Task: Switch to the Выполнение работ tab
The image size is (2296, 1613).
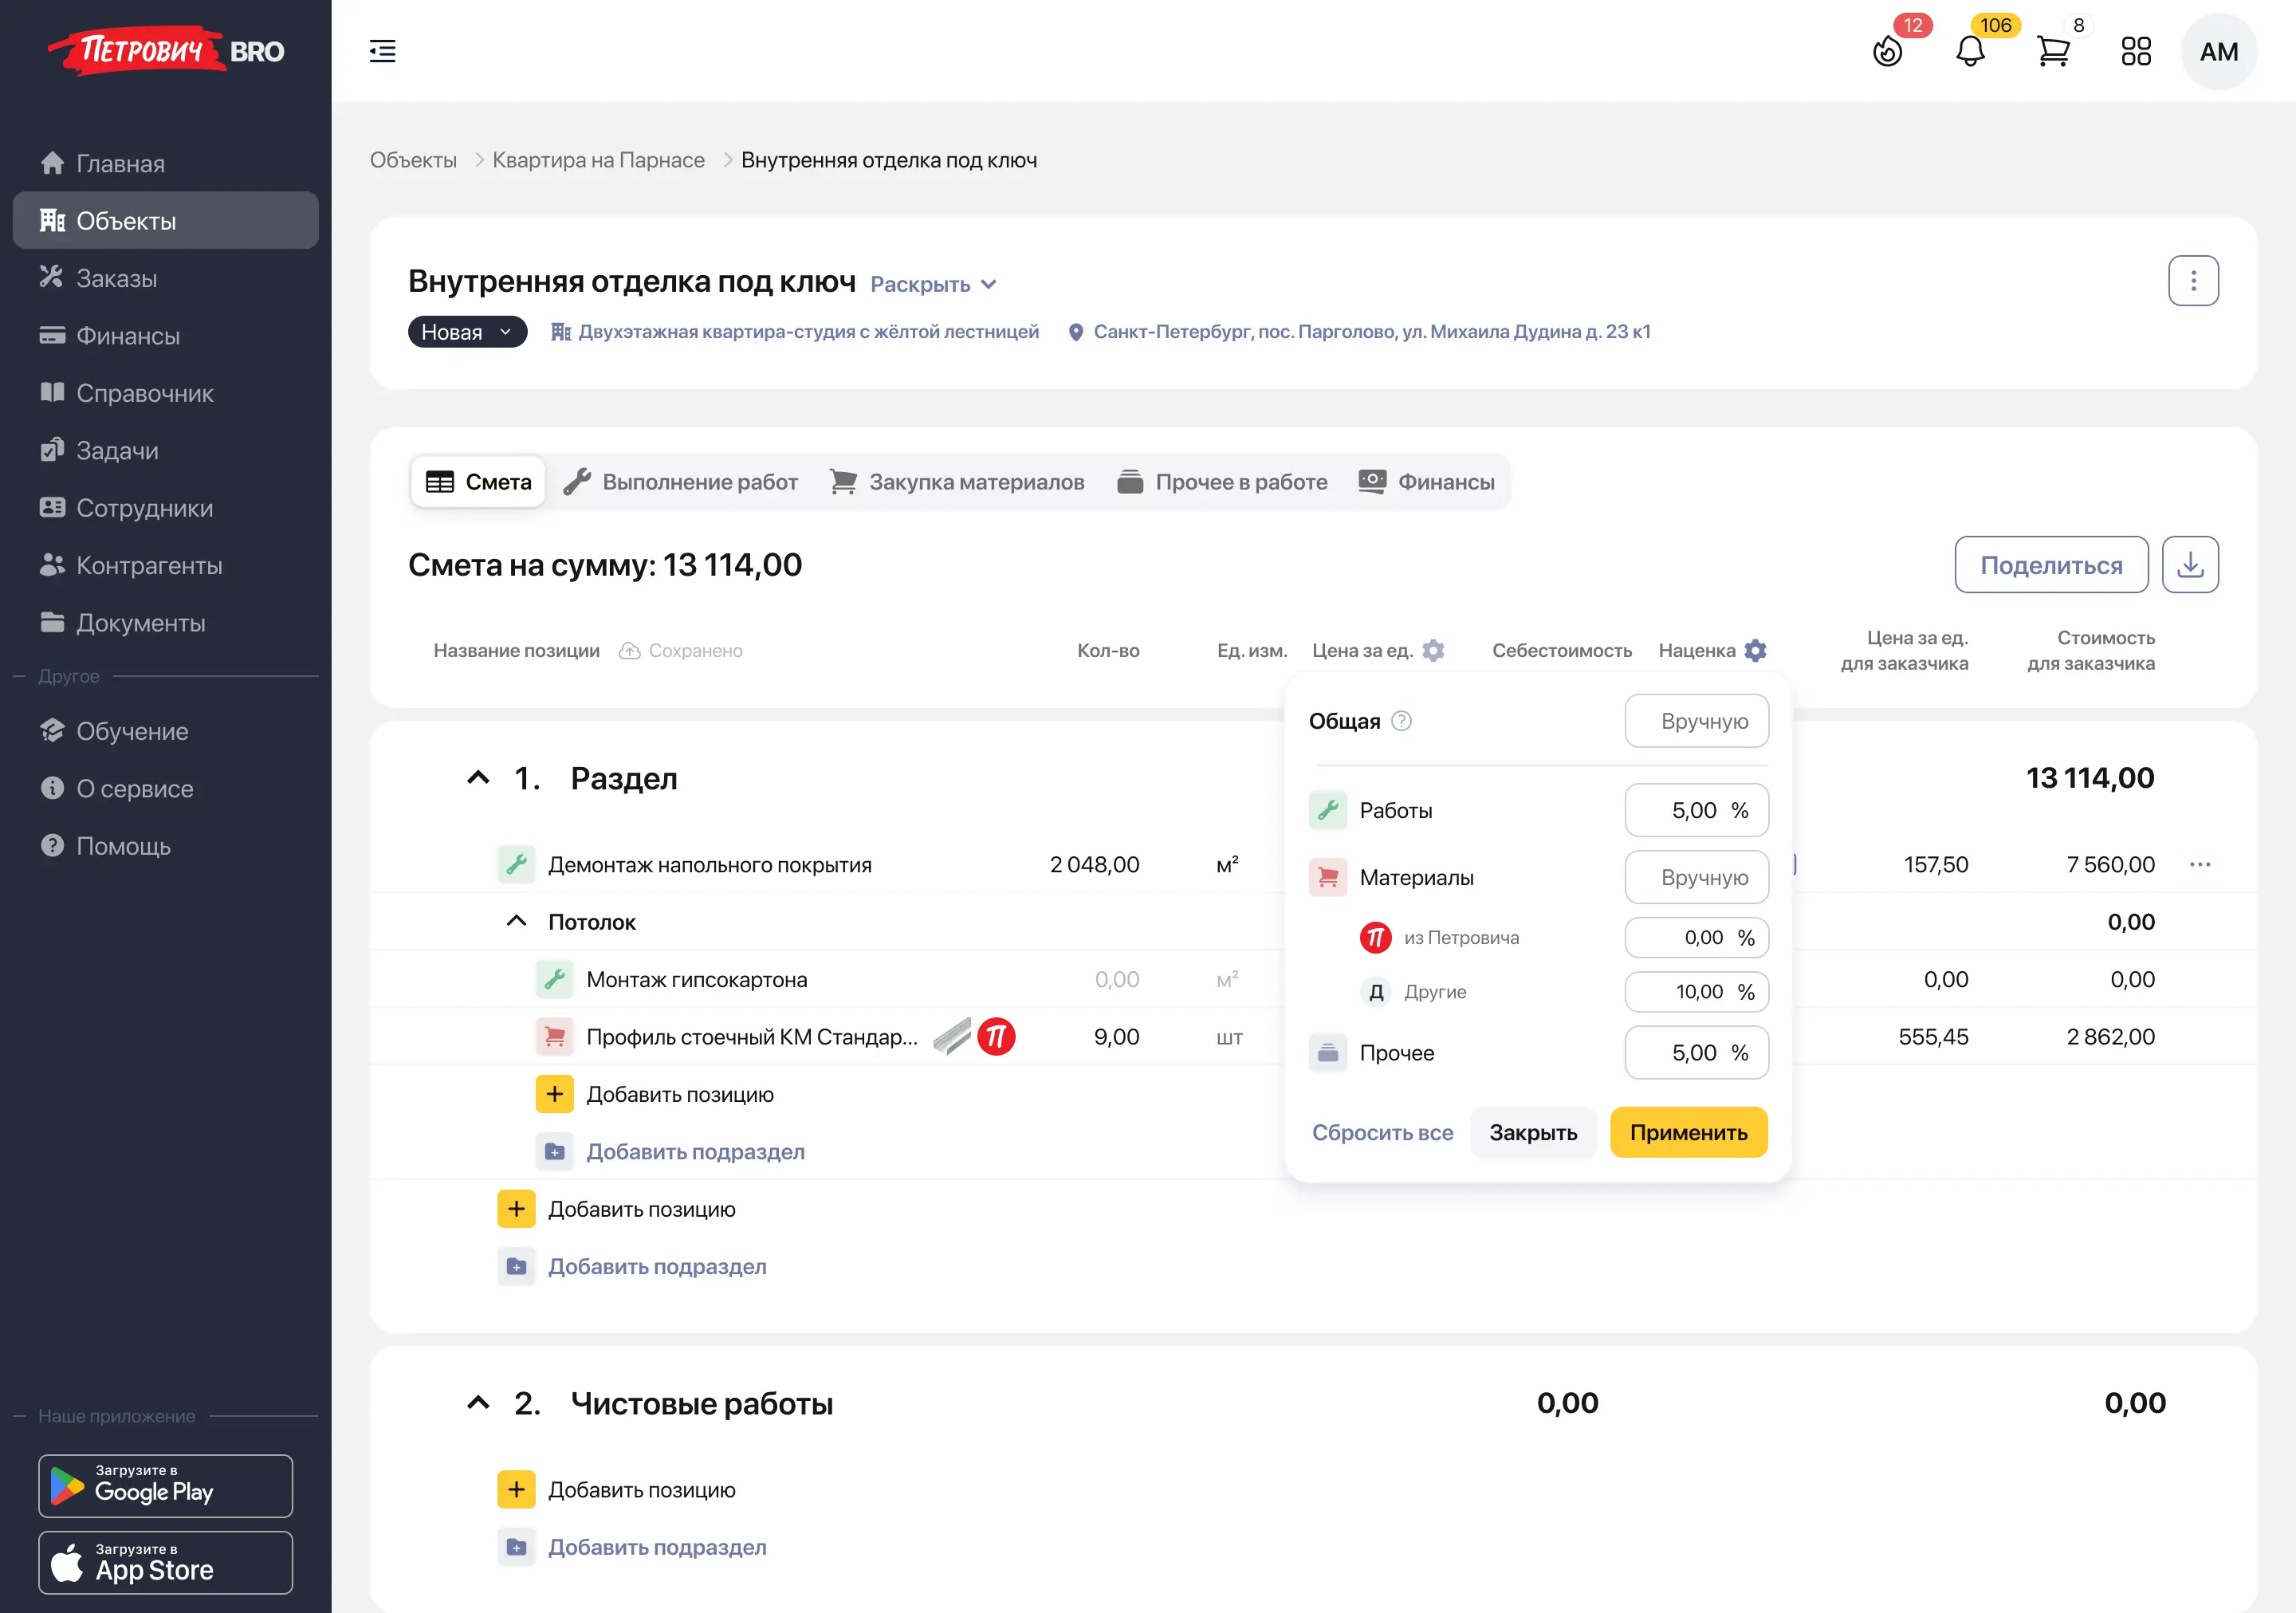Action: click(x=681, y=482)
